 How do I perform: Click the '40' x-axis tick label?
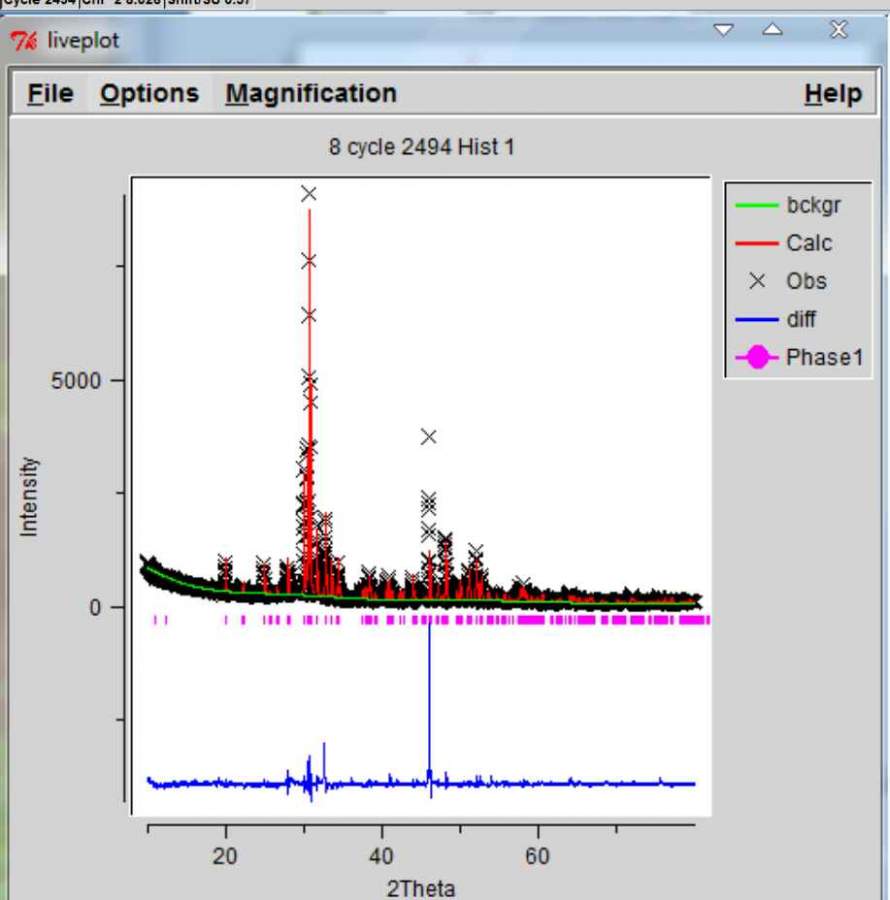coord(381,856)
